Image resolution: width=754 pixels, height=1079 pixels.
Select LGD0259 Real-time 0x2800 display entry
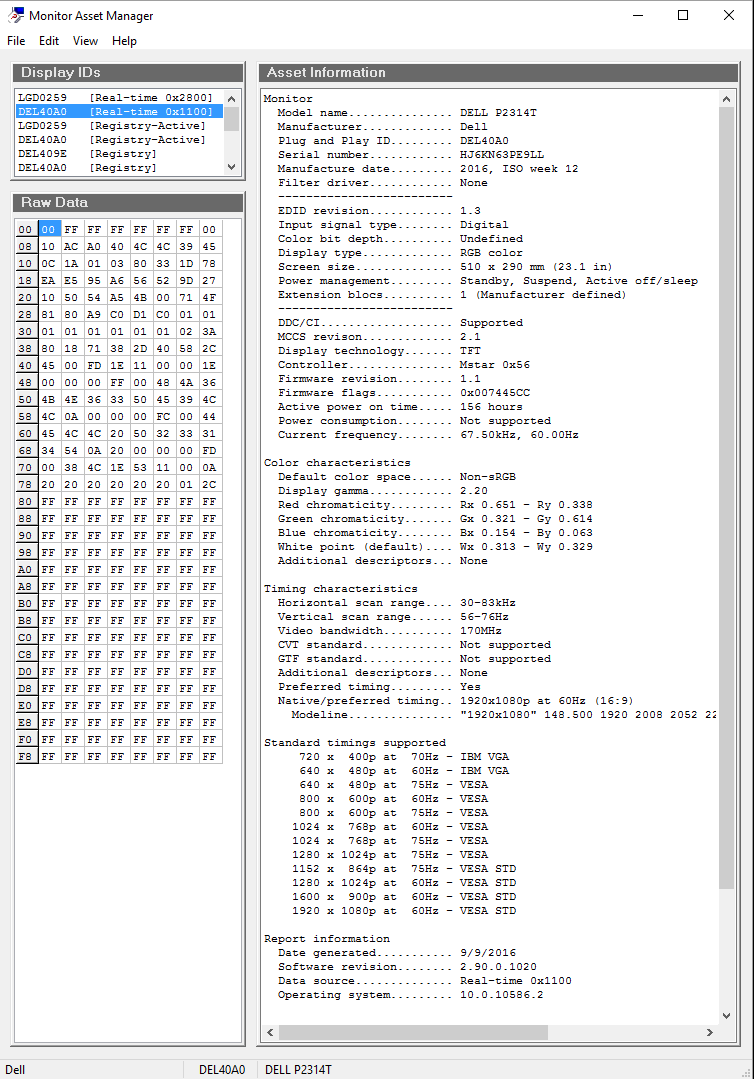tap(115, 98)
